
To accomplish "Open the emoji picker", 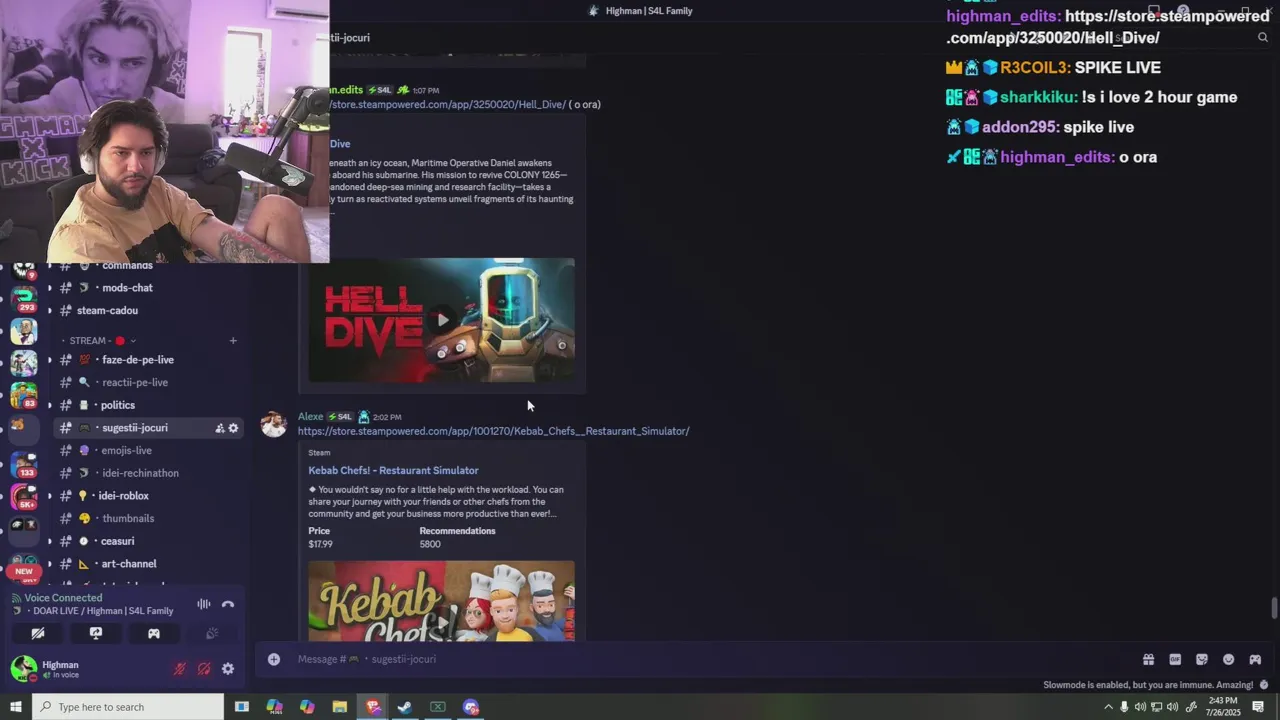I will point(1228,659).
